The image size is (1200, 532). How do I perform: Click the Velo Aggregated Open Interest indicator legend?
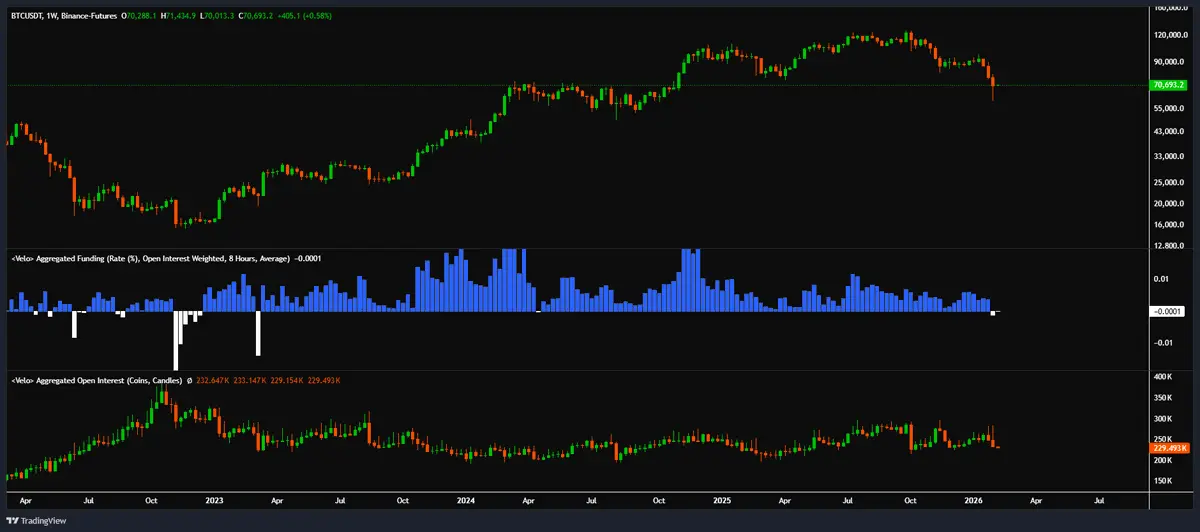(96, 380)
